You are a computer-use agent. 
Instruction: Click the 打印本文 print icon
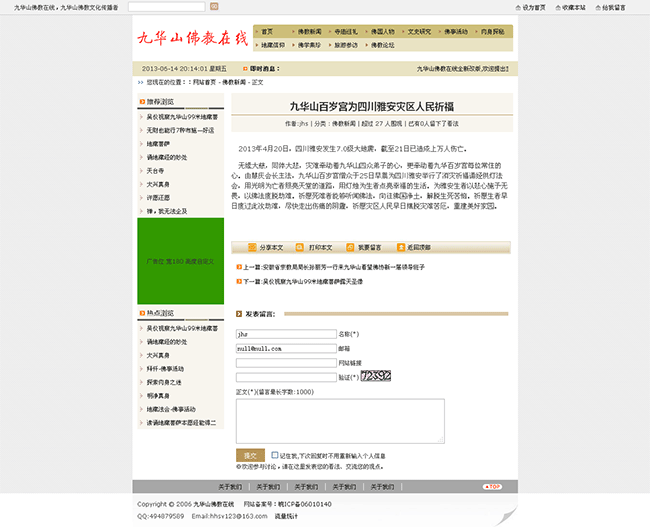tap(302, 246)
